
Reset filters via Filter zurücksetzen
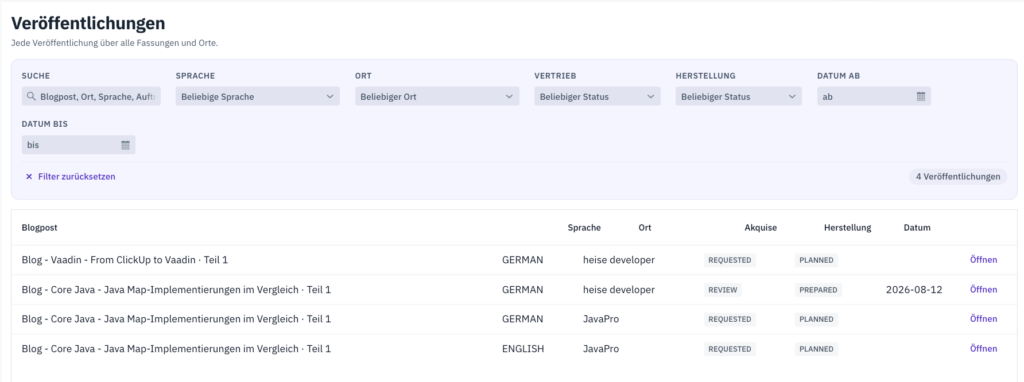(71, 176)
